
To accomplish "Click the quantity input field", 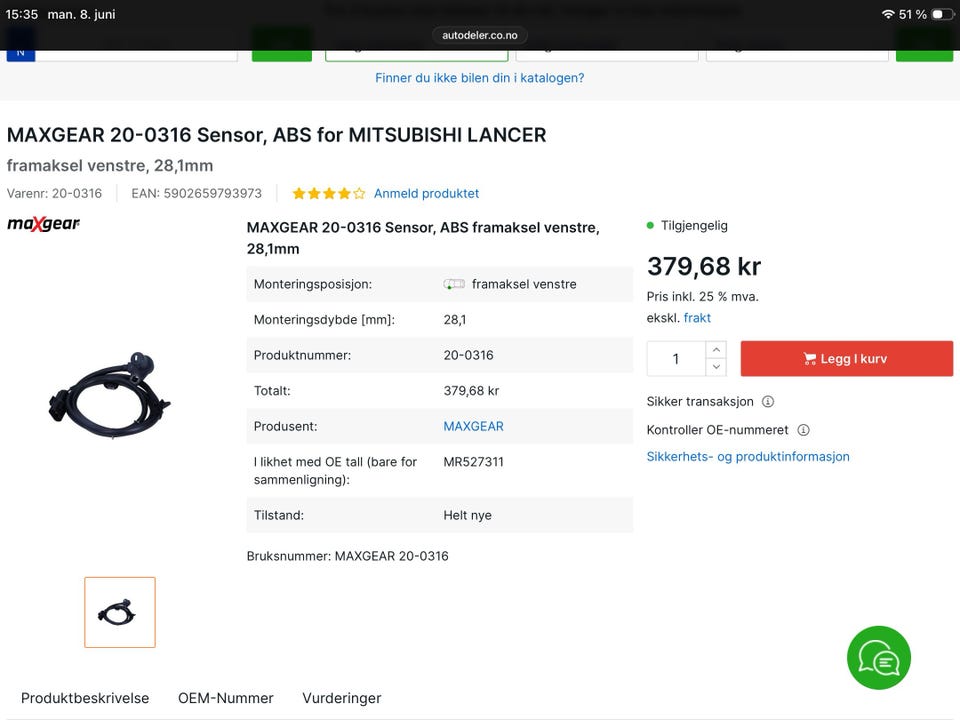I will click(x=676, y=359).
